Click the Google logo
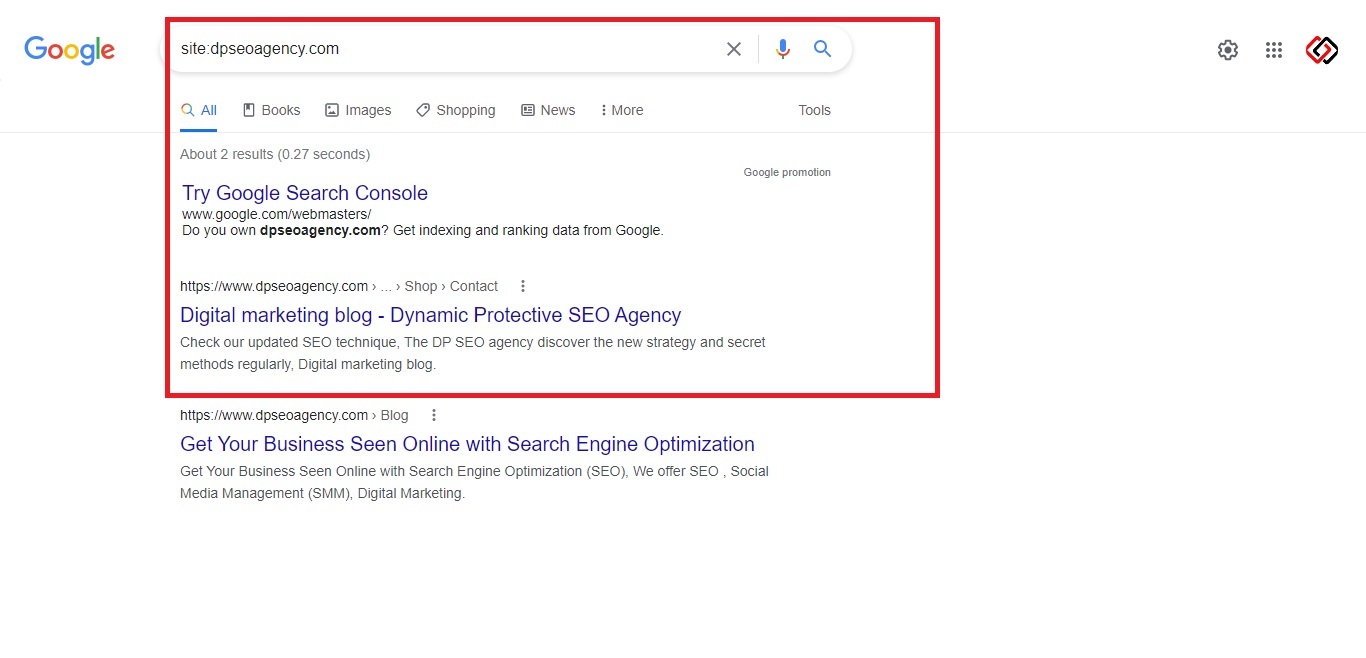The height and width of the screenshot is (658, 1366). (69, 50)
